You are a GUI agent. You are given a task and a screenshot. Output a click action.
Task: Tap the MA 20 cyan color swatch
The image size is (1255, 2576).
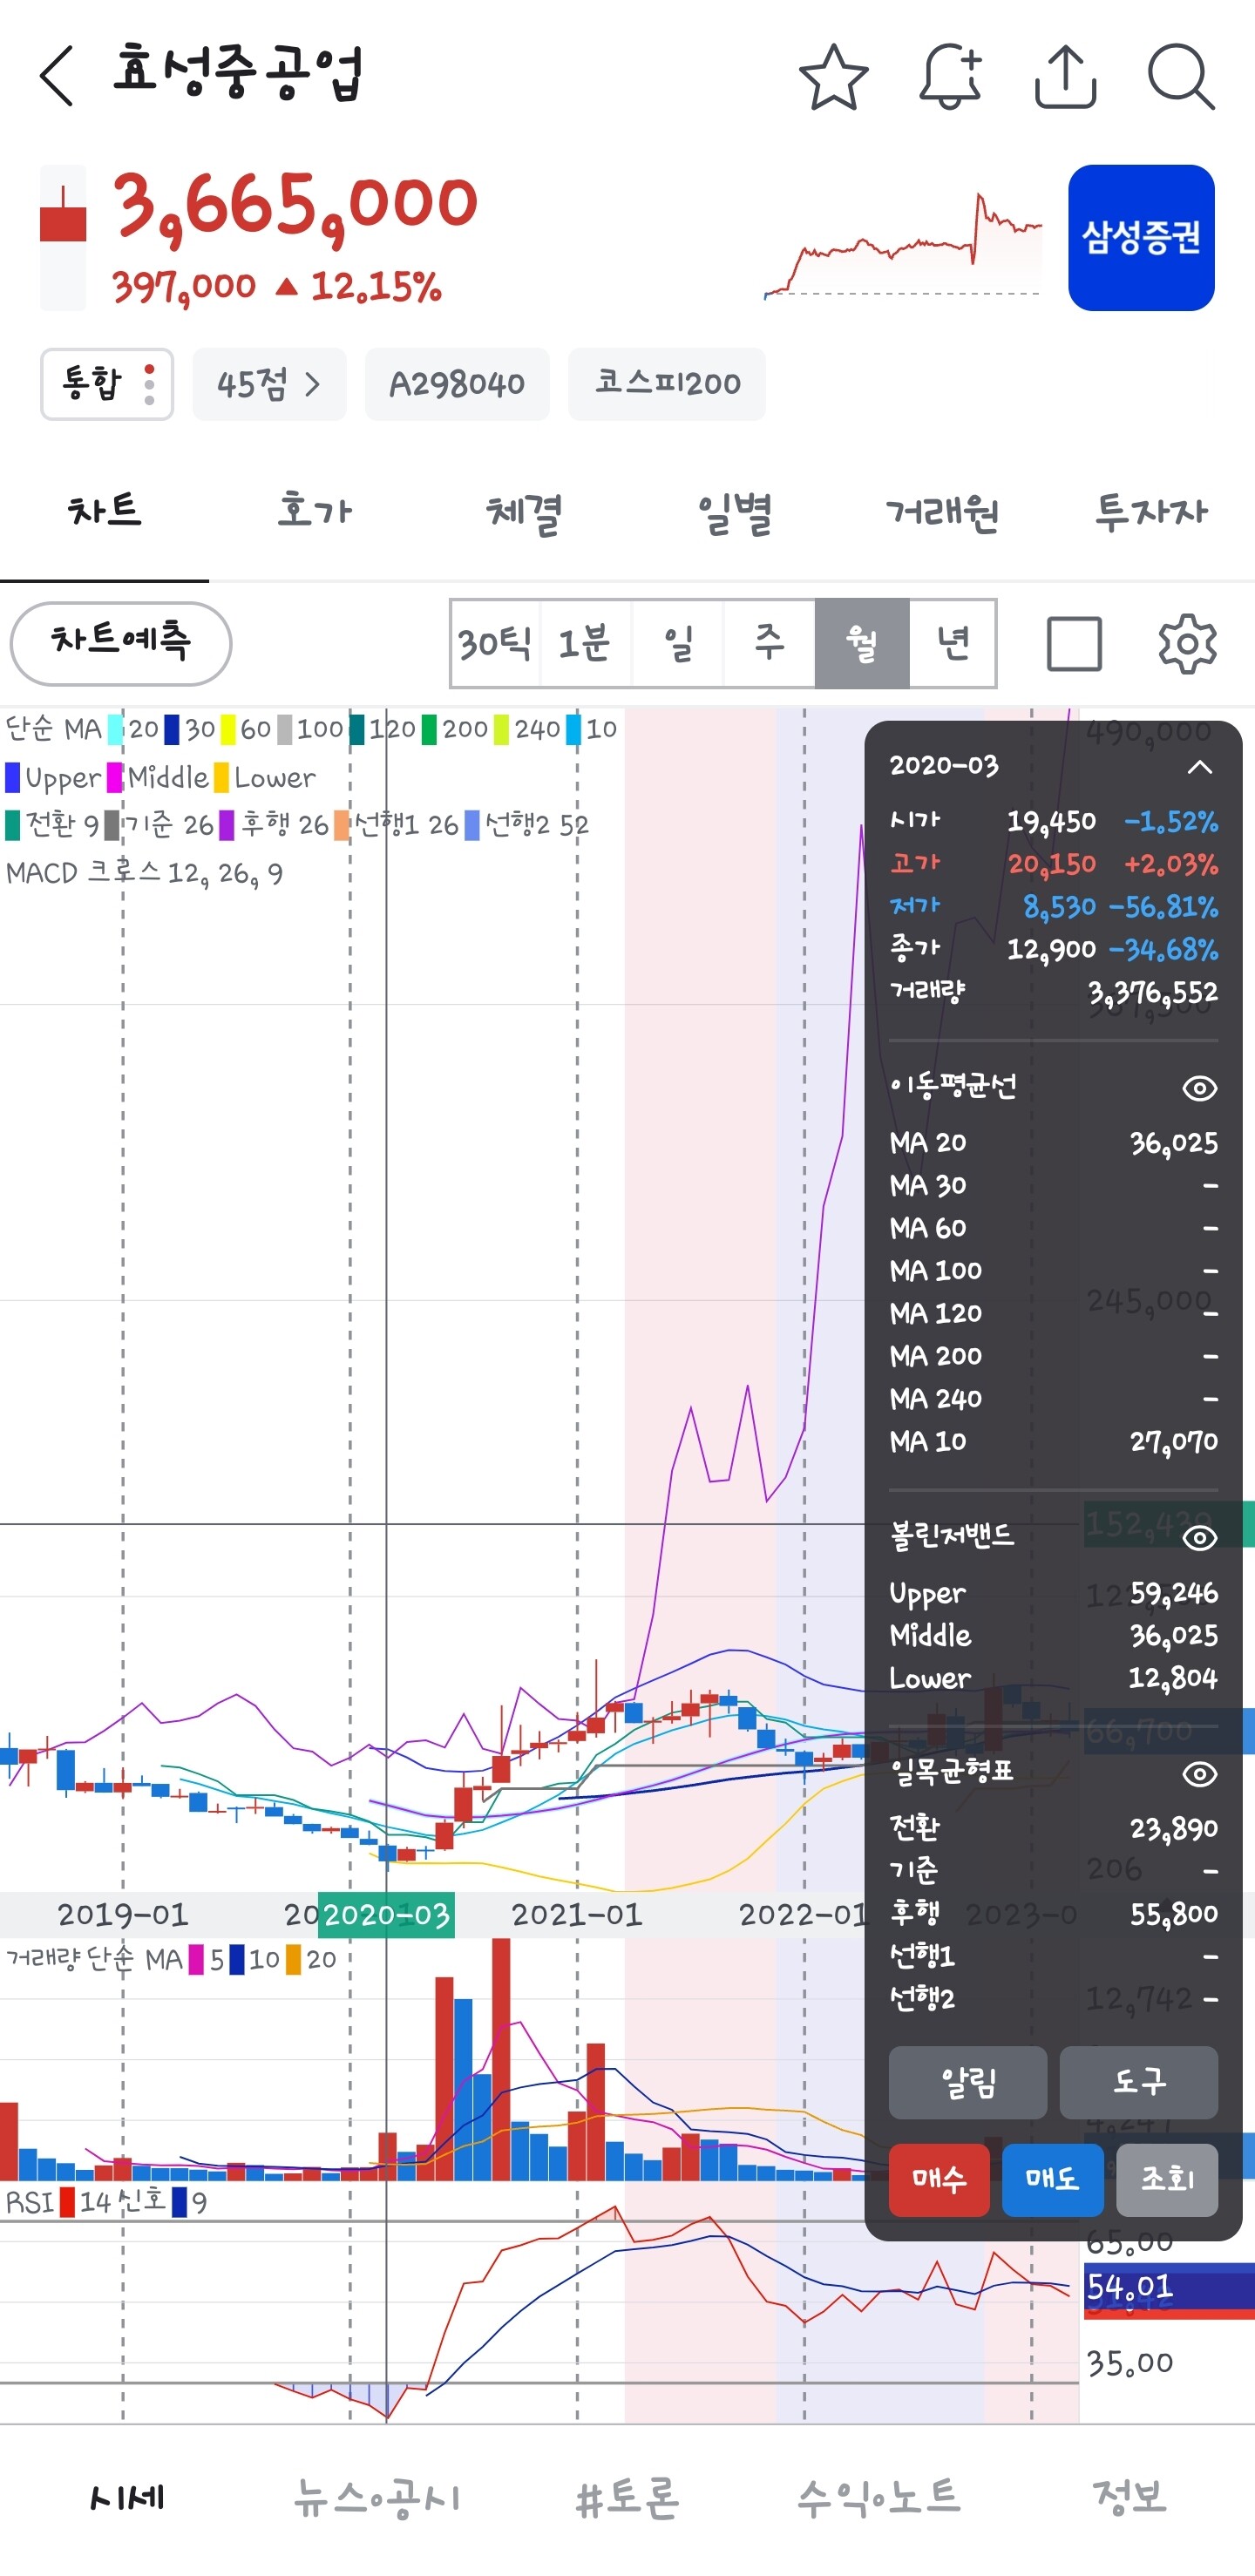coord(116,729)
